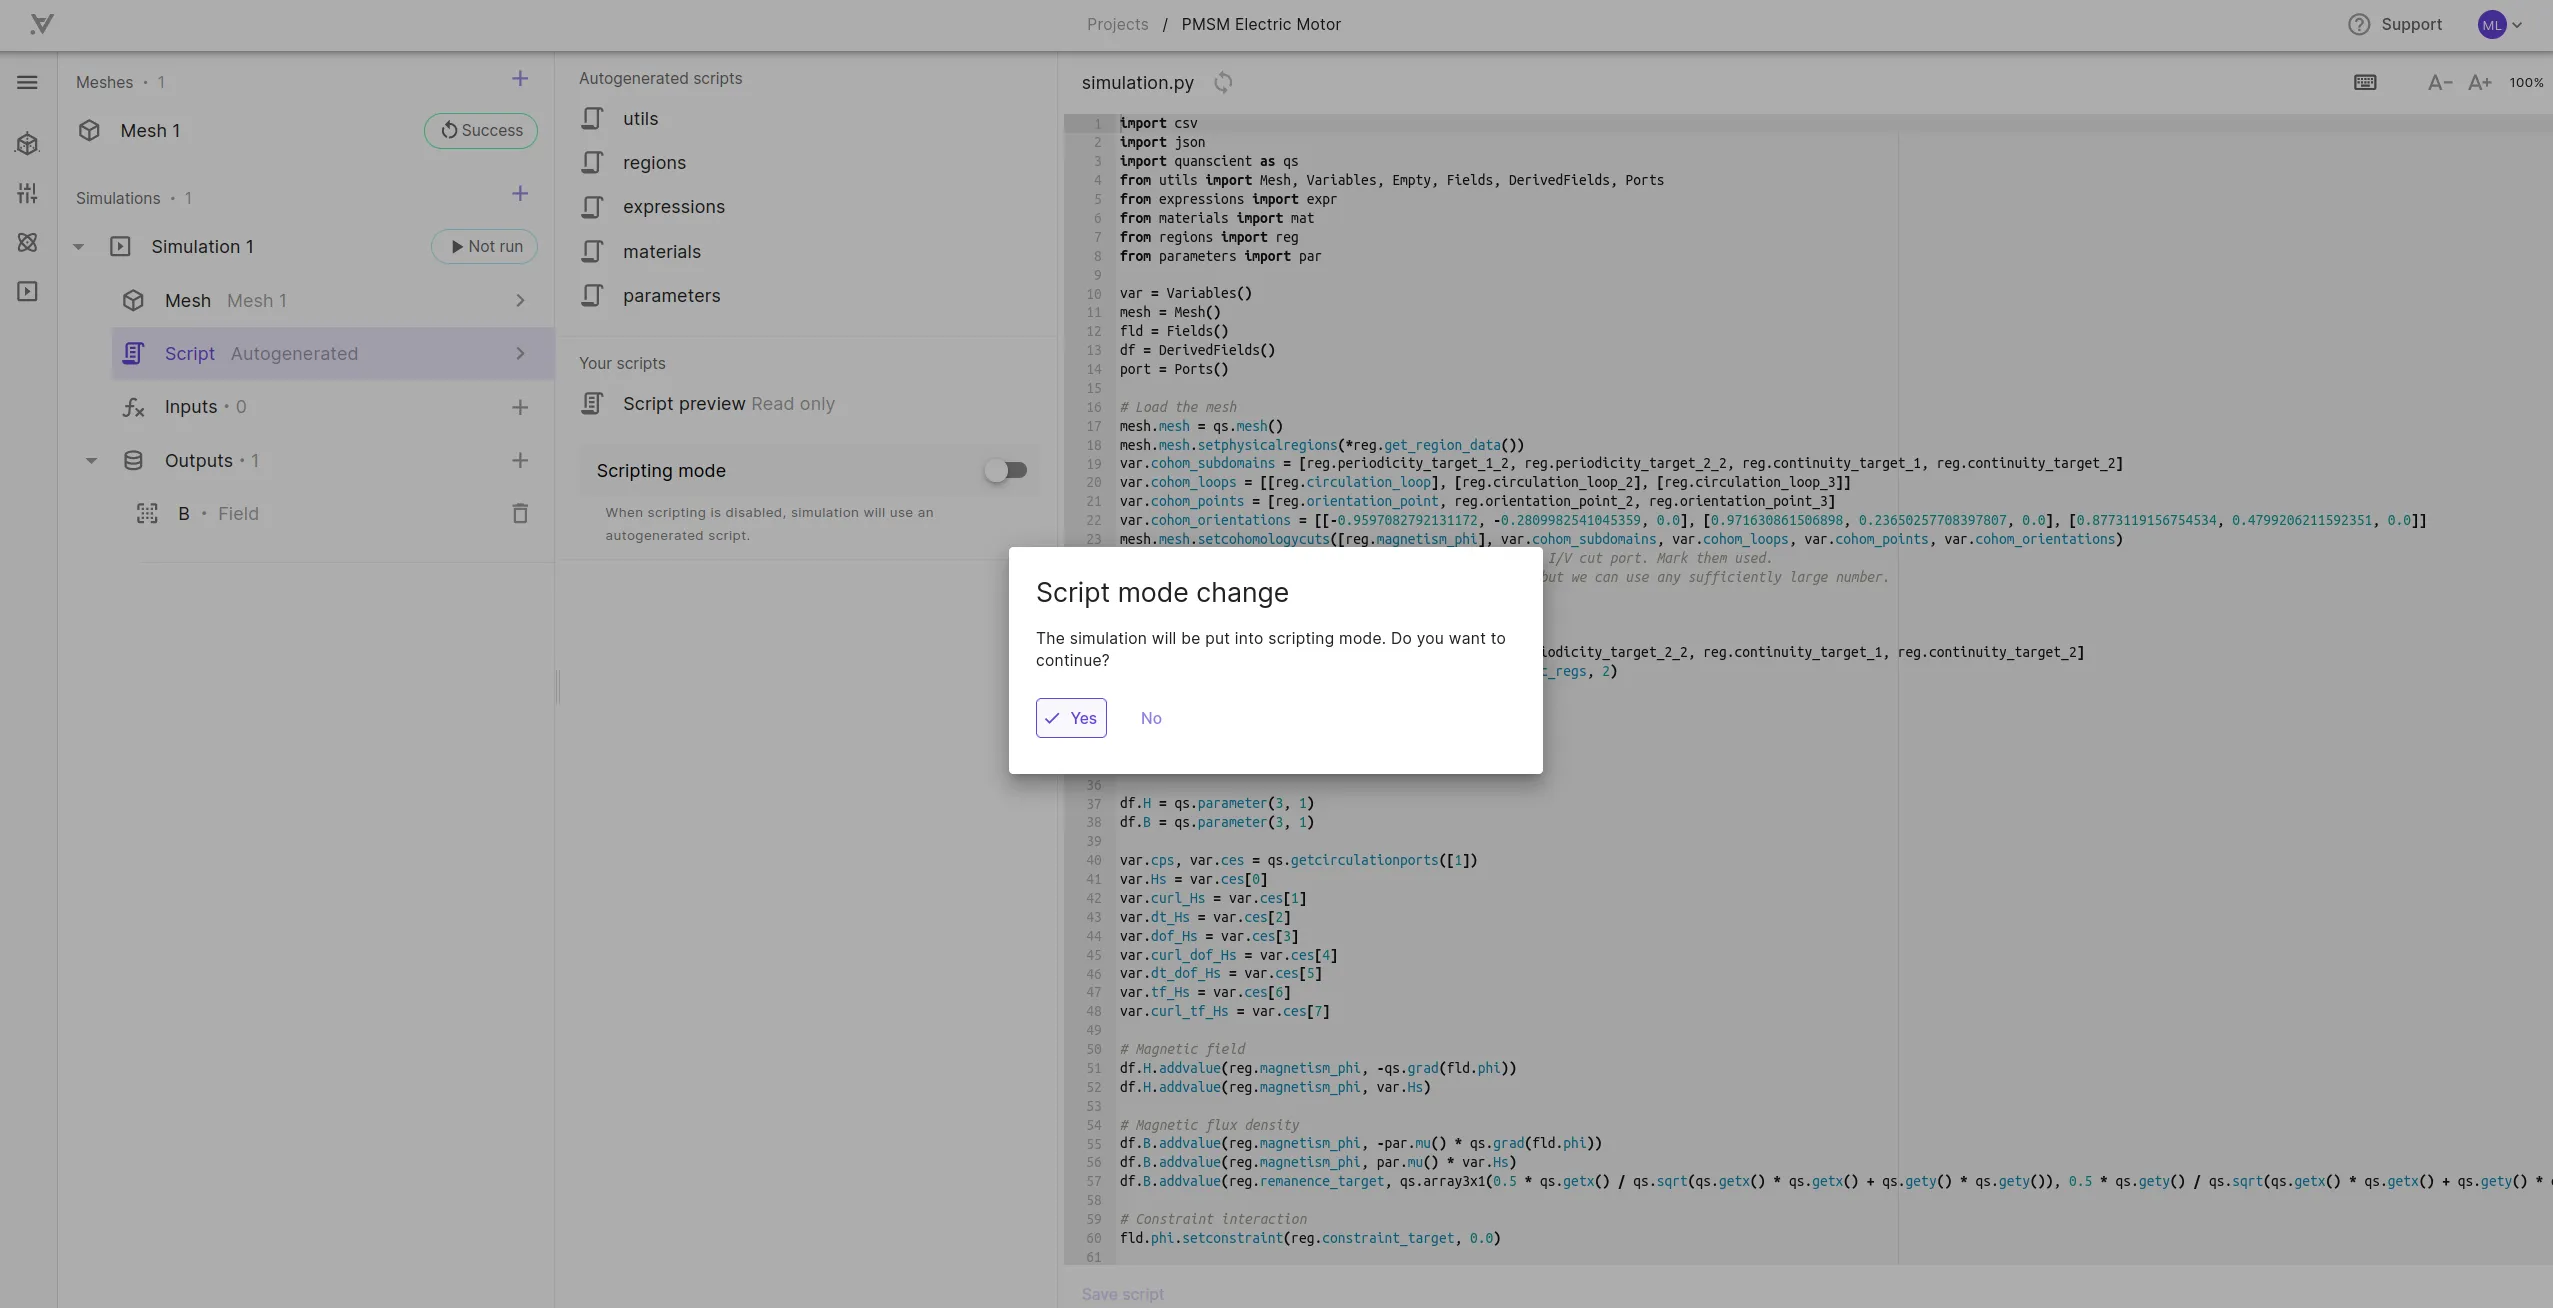
Task: Decrease font size with A-
Action: (2439, 82)
